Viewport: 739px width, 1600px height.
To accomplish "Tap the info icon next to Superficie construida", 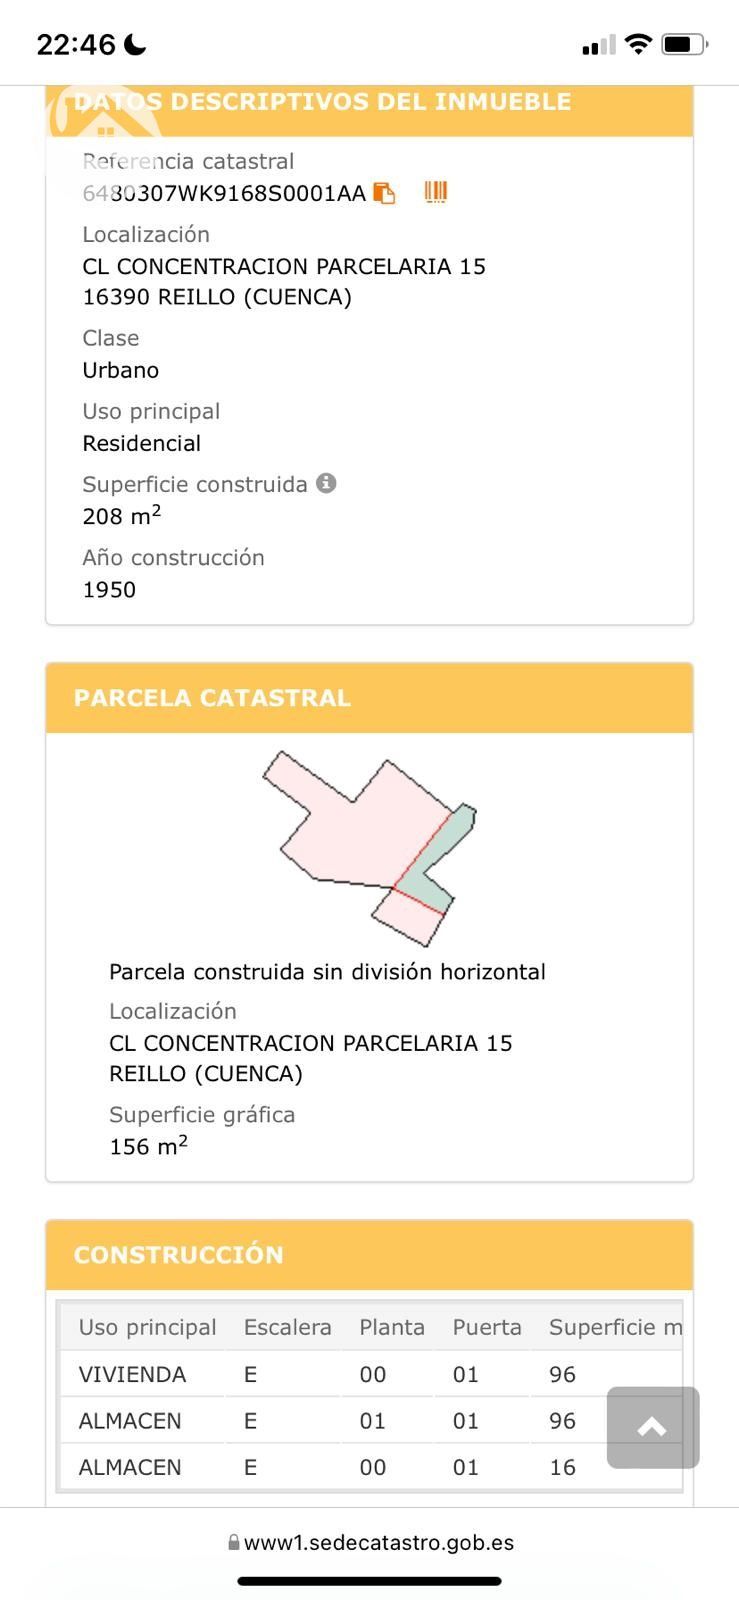I will (x=326, y=483).
